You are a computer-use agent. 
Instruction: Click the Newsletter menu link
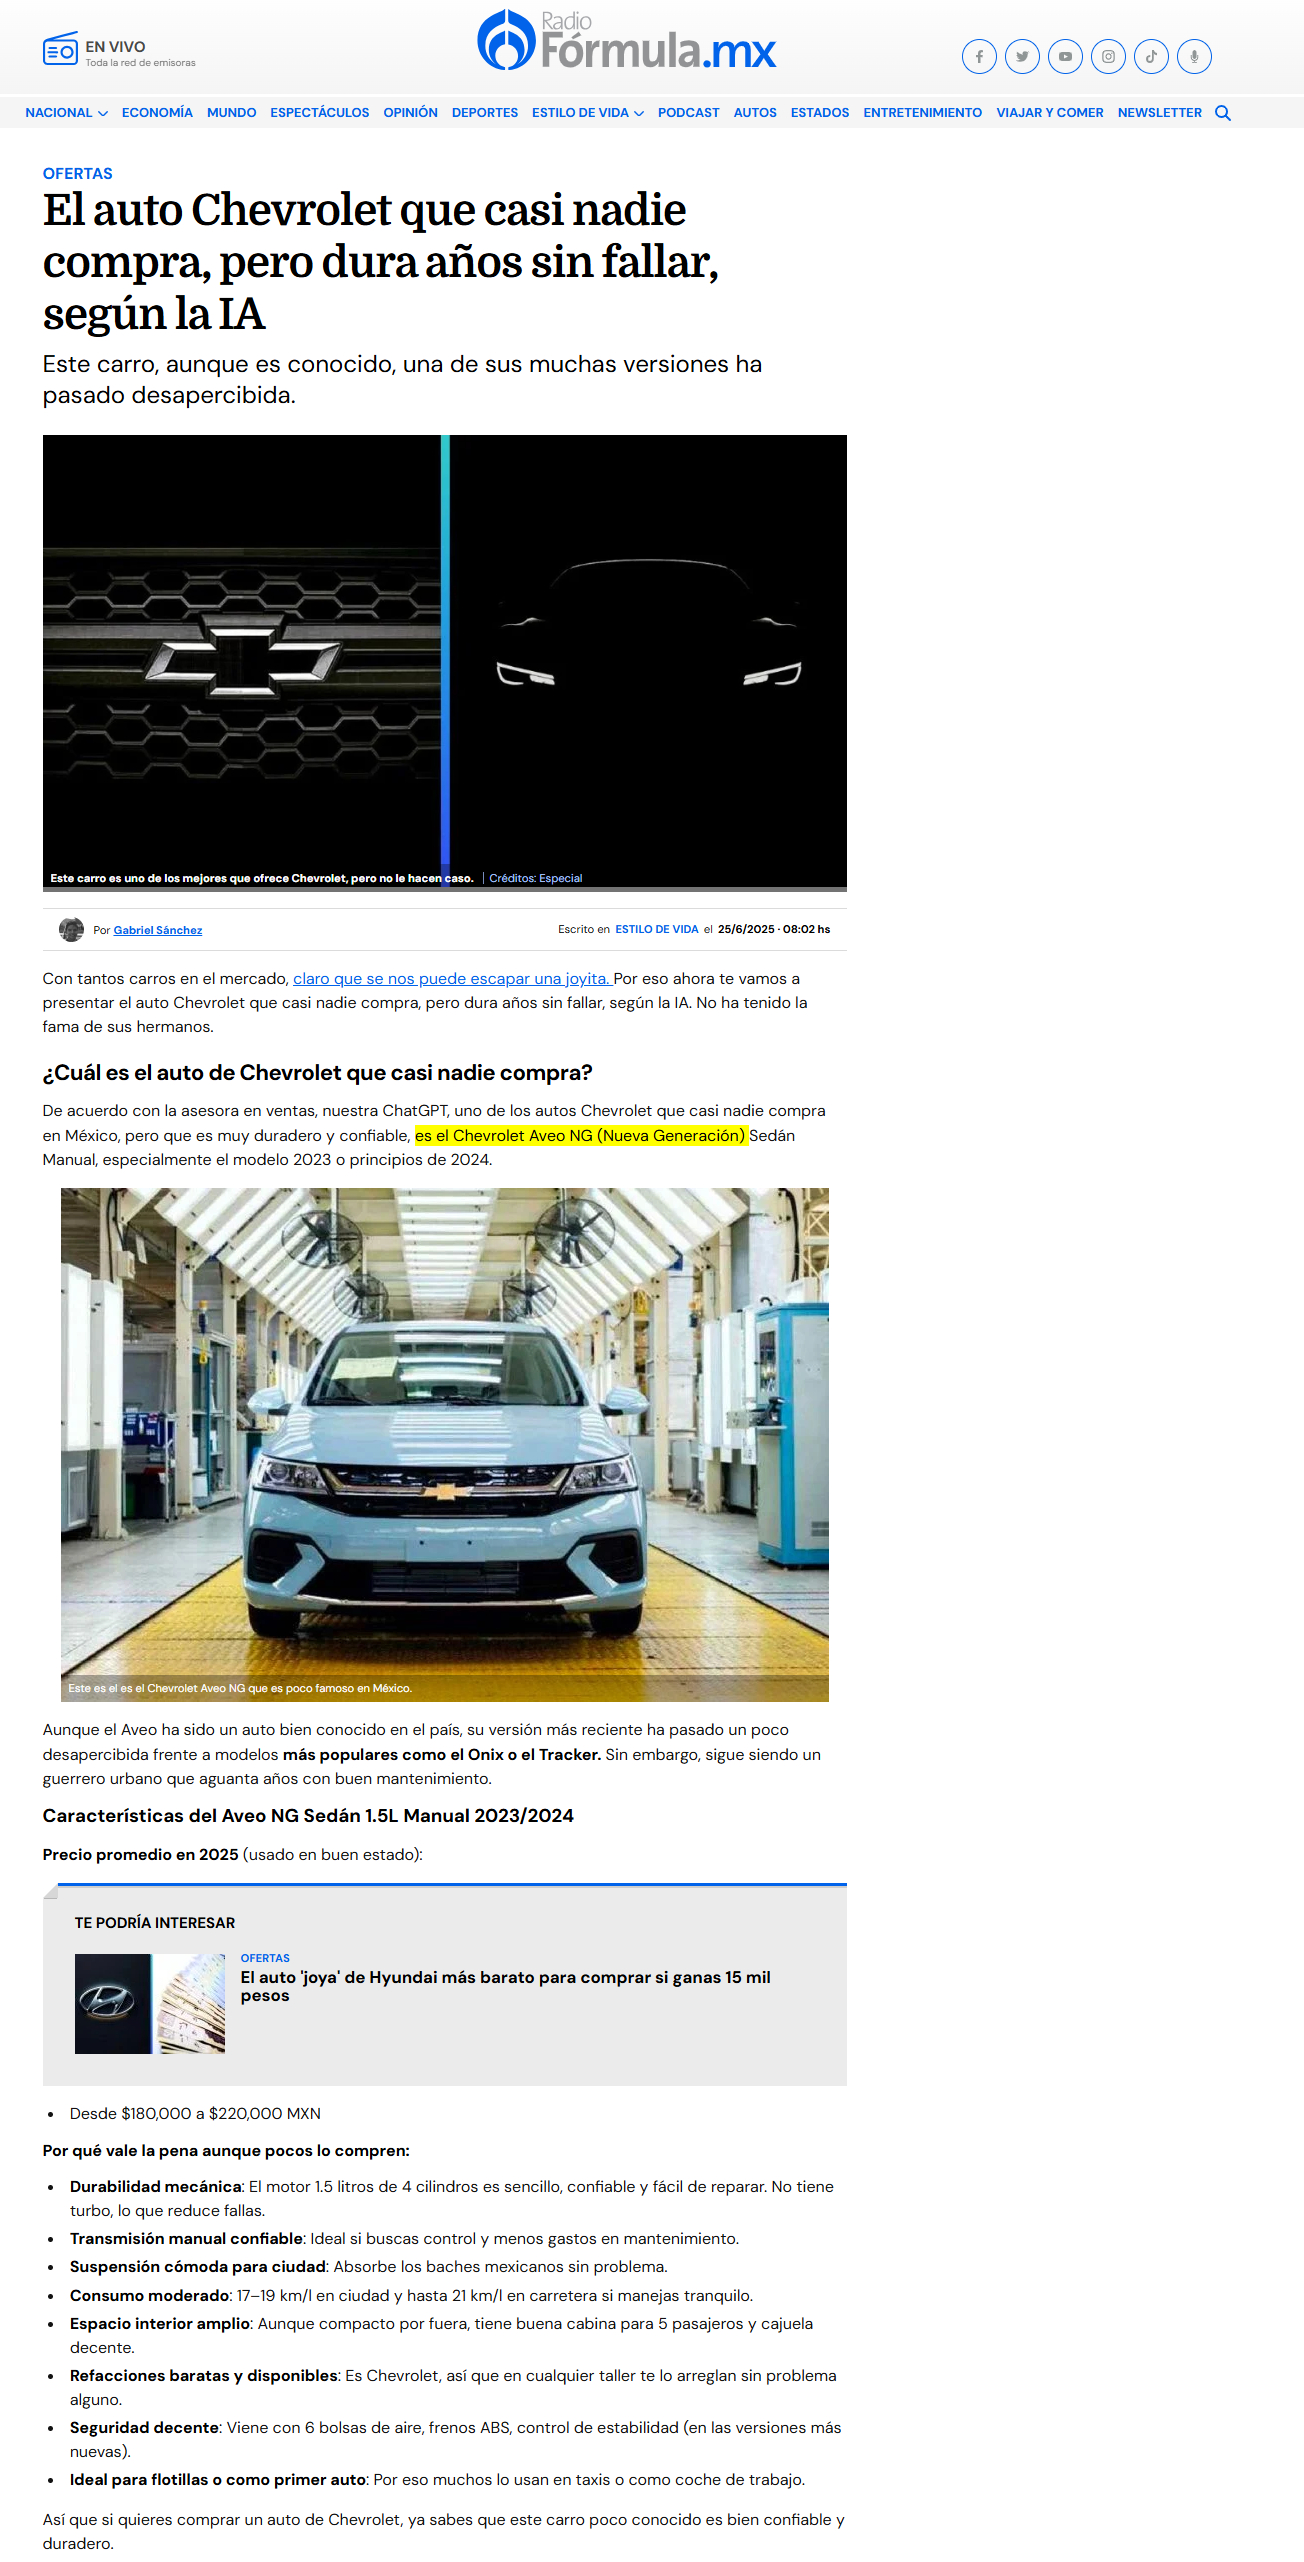pos(1159,113)
